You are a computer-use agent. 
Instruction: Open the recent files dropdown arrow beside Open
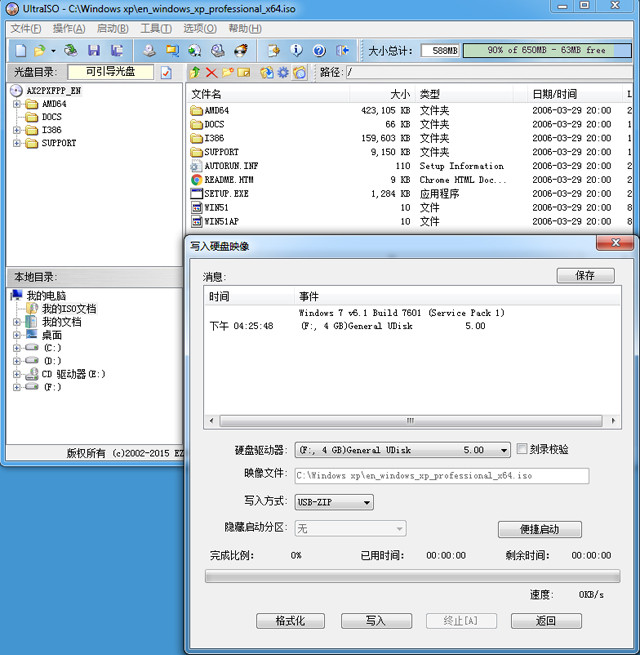(53, 51)
